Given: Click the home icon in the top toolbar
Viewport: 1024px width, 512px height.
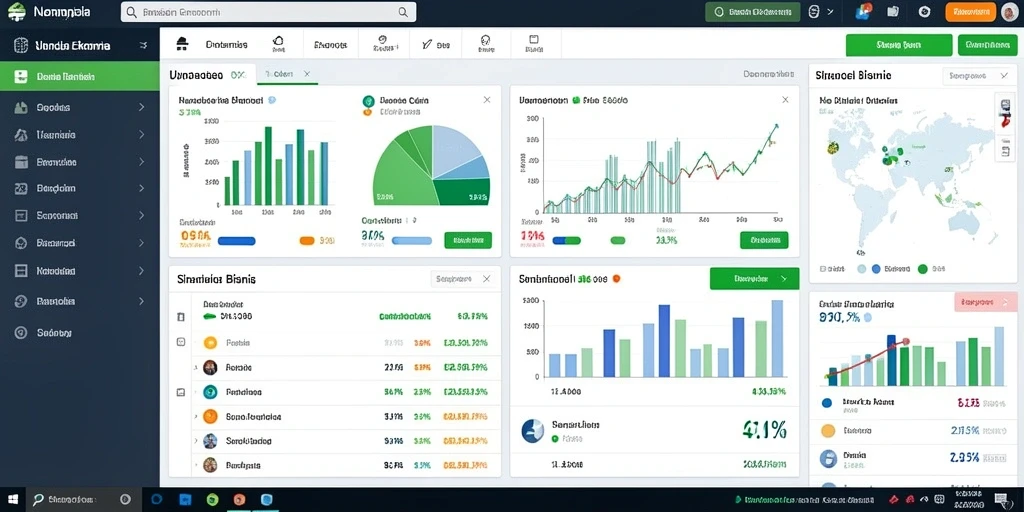Looking at the screenshot, I should pos(182,44).
